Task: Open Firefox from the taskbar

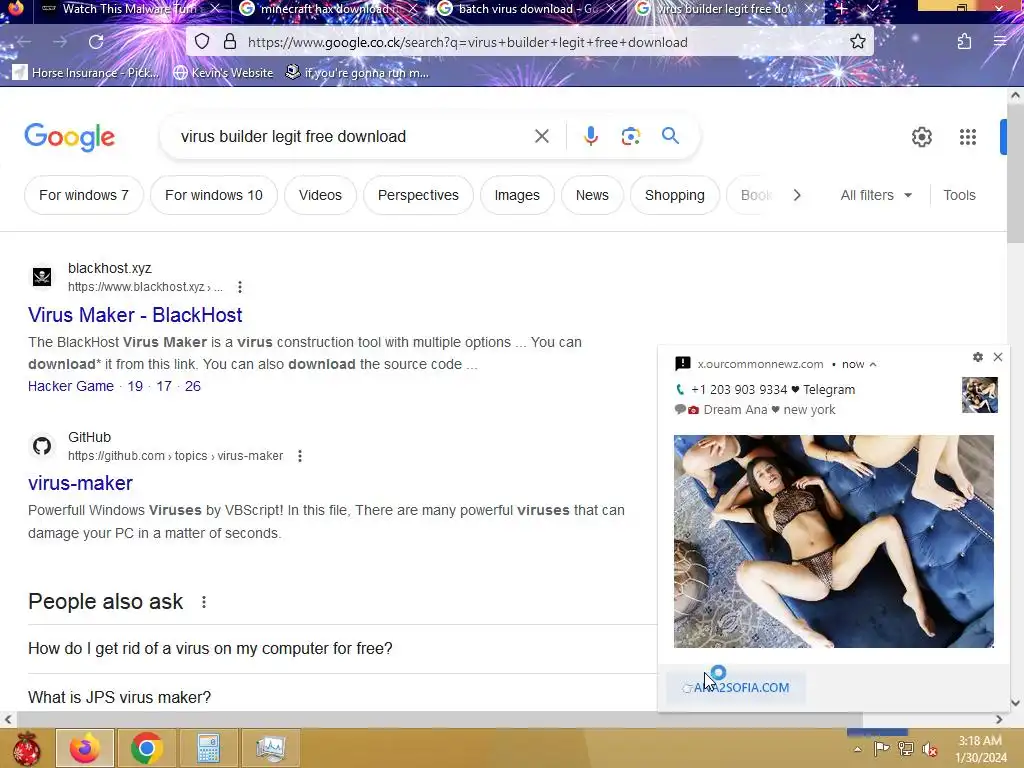Action: coord(85,748)
